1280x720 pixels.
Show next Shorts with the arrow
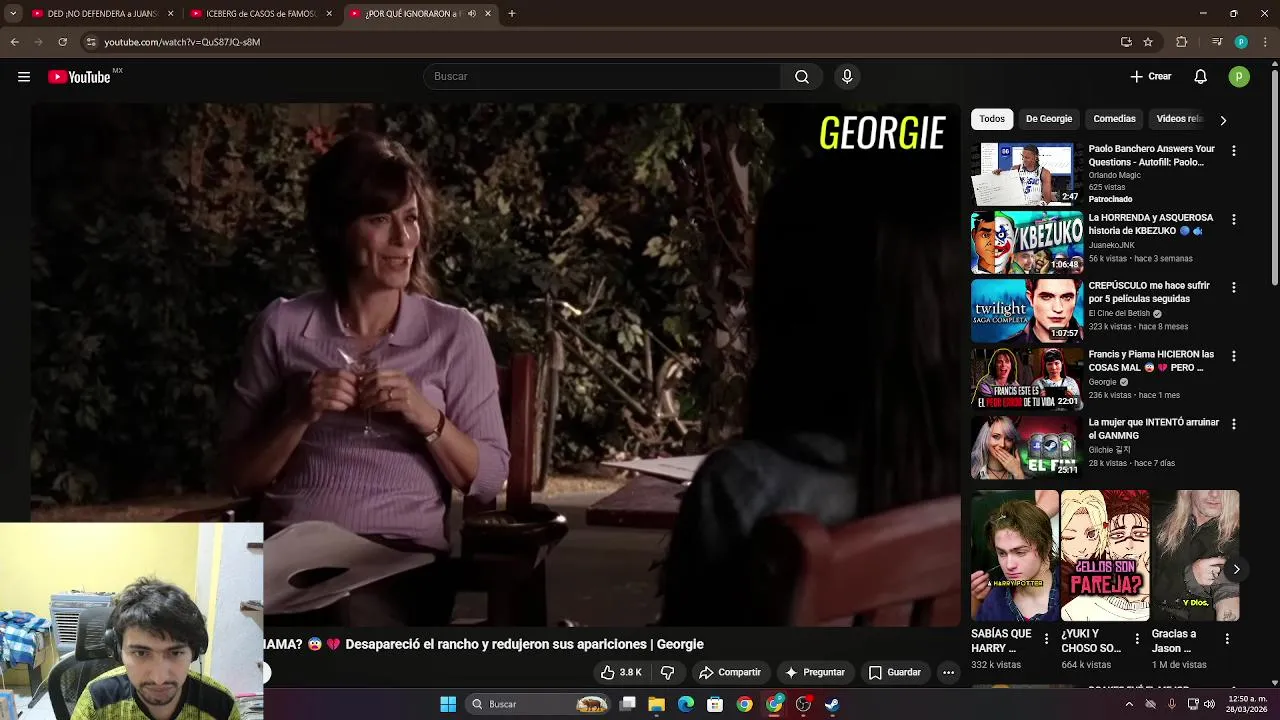(1236, 569)
